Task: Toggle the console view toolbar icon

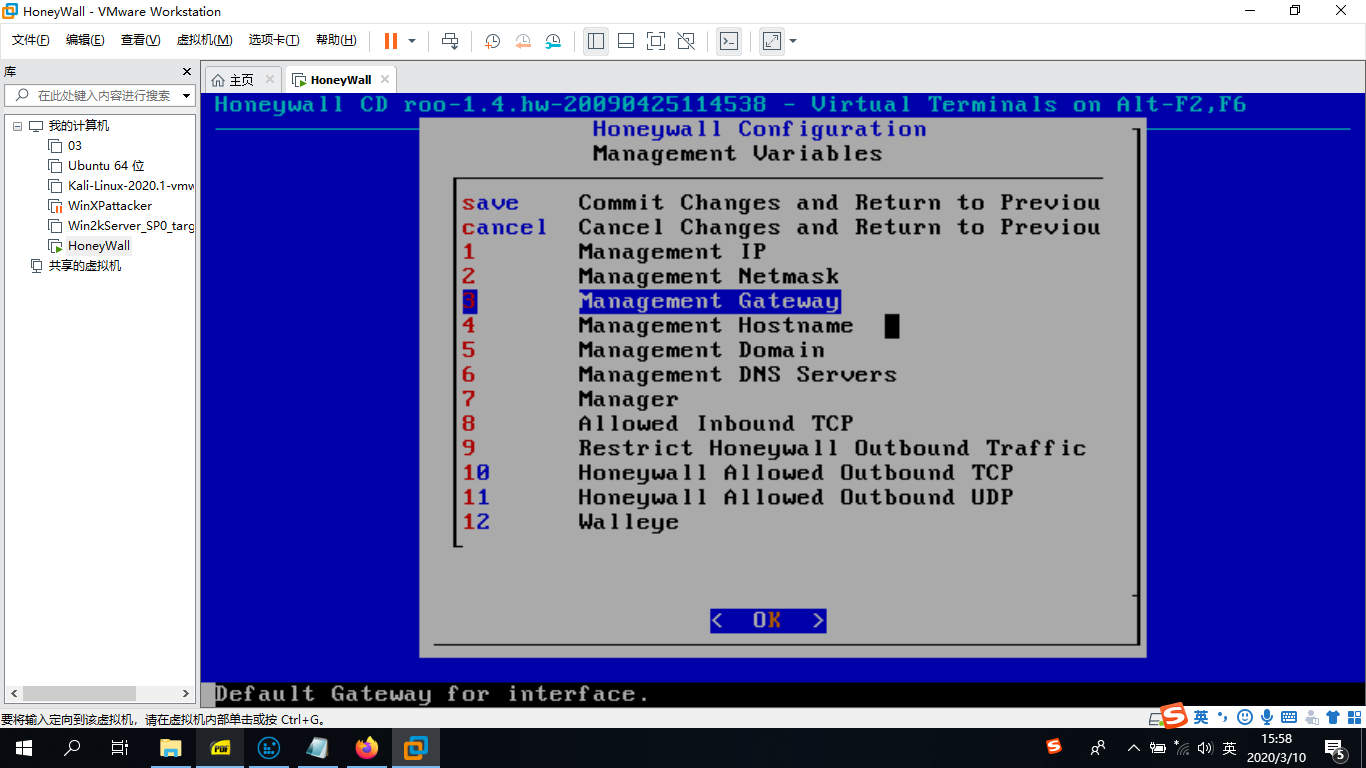Action: point(730,41)
